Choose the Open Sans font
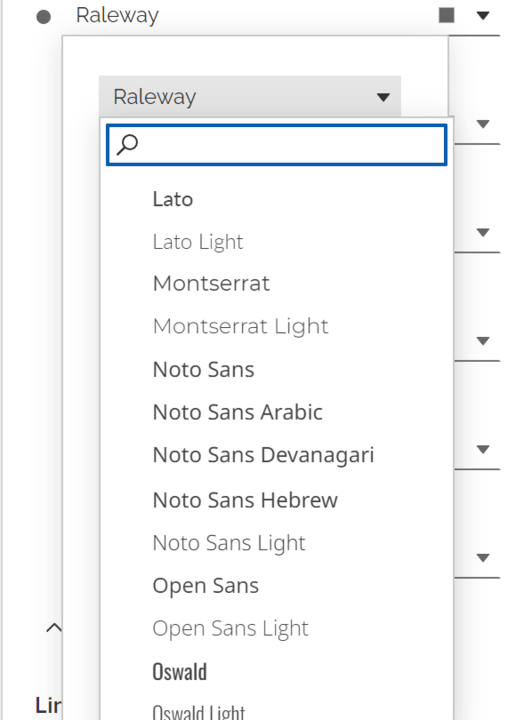The height and width of the screenshot is (720, 532). pyautogui.click(x=206, y=586)
